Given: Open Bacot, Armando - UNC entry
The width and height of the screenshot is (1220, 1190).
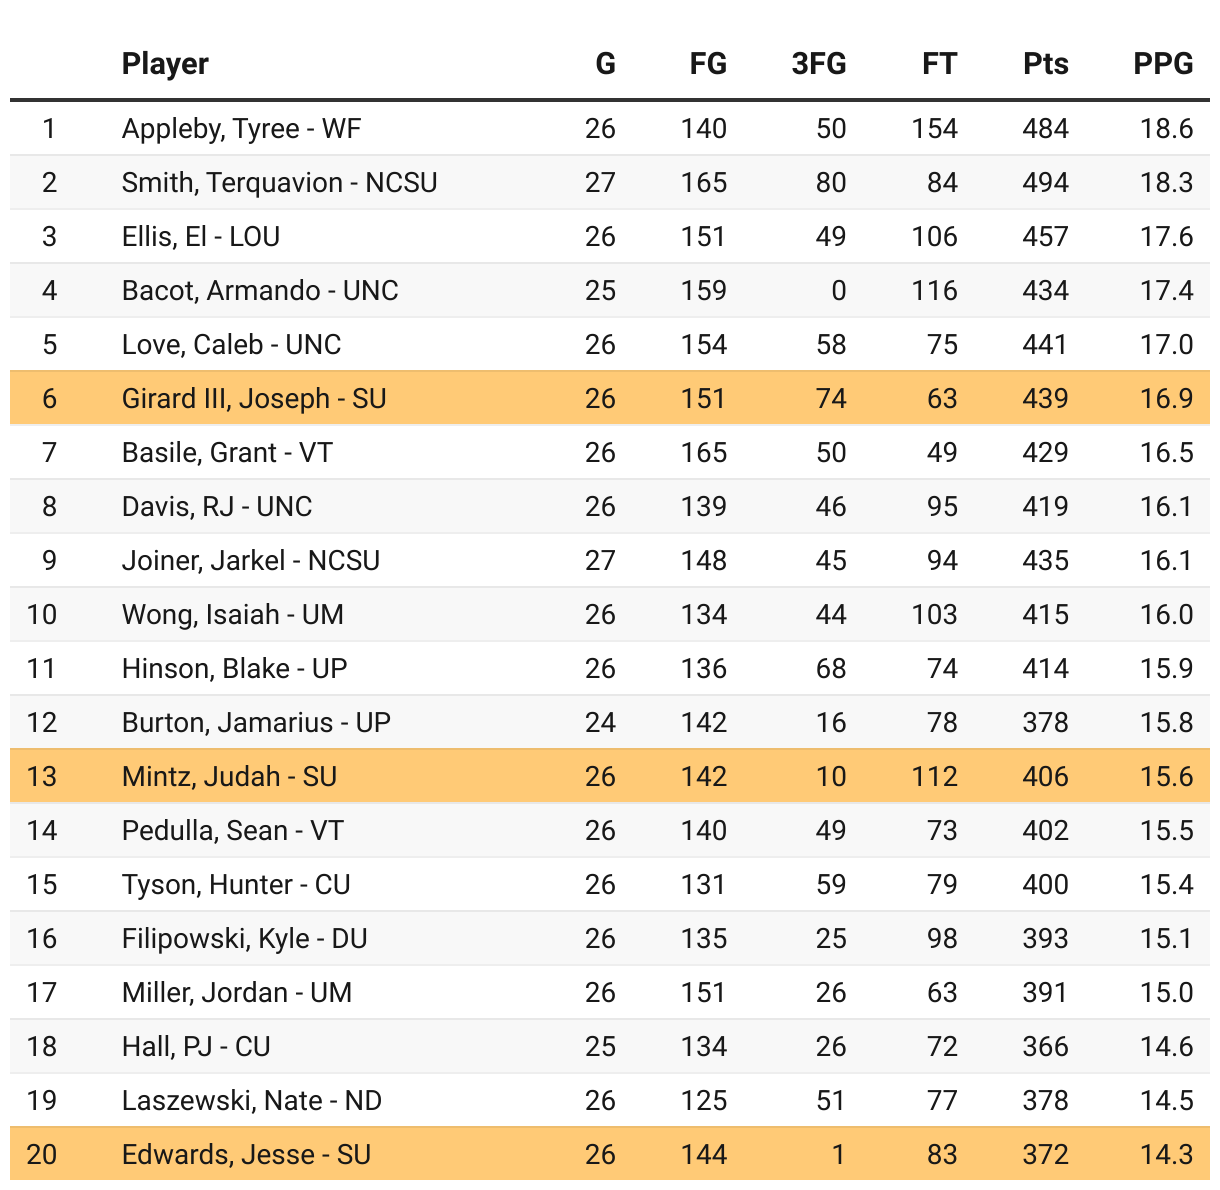Looking at the screenshot, I should coord(260,291).
